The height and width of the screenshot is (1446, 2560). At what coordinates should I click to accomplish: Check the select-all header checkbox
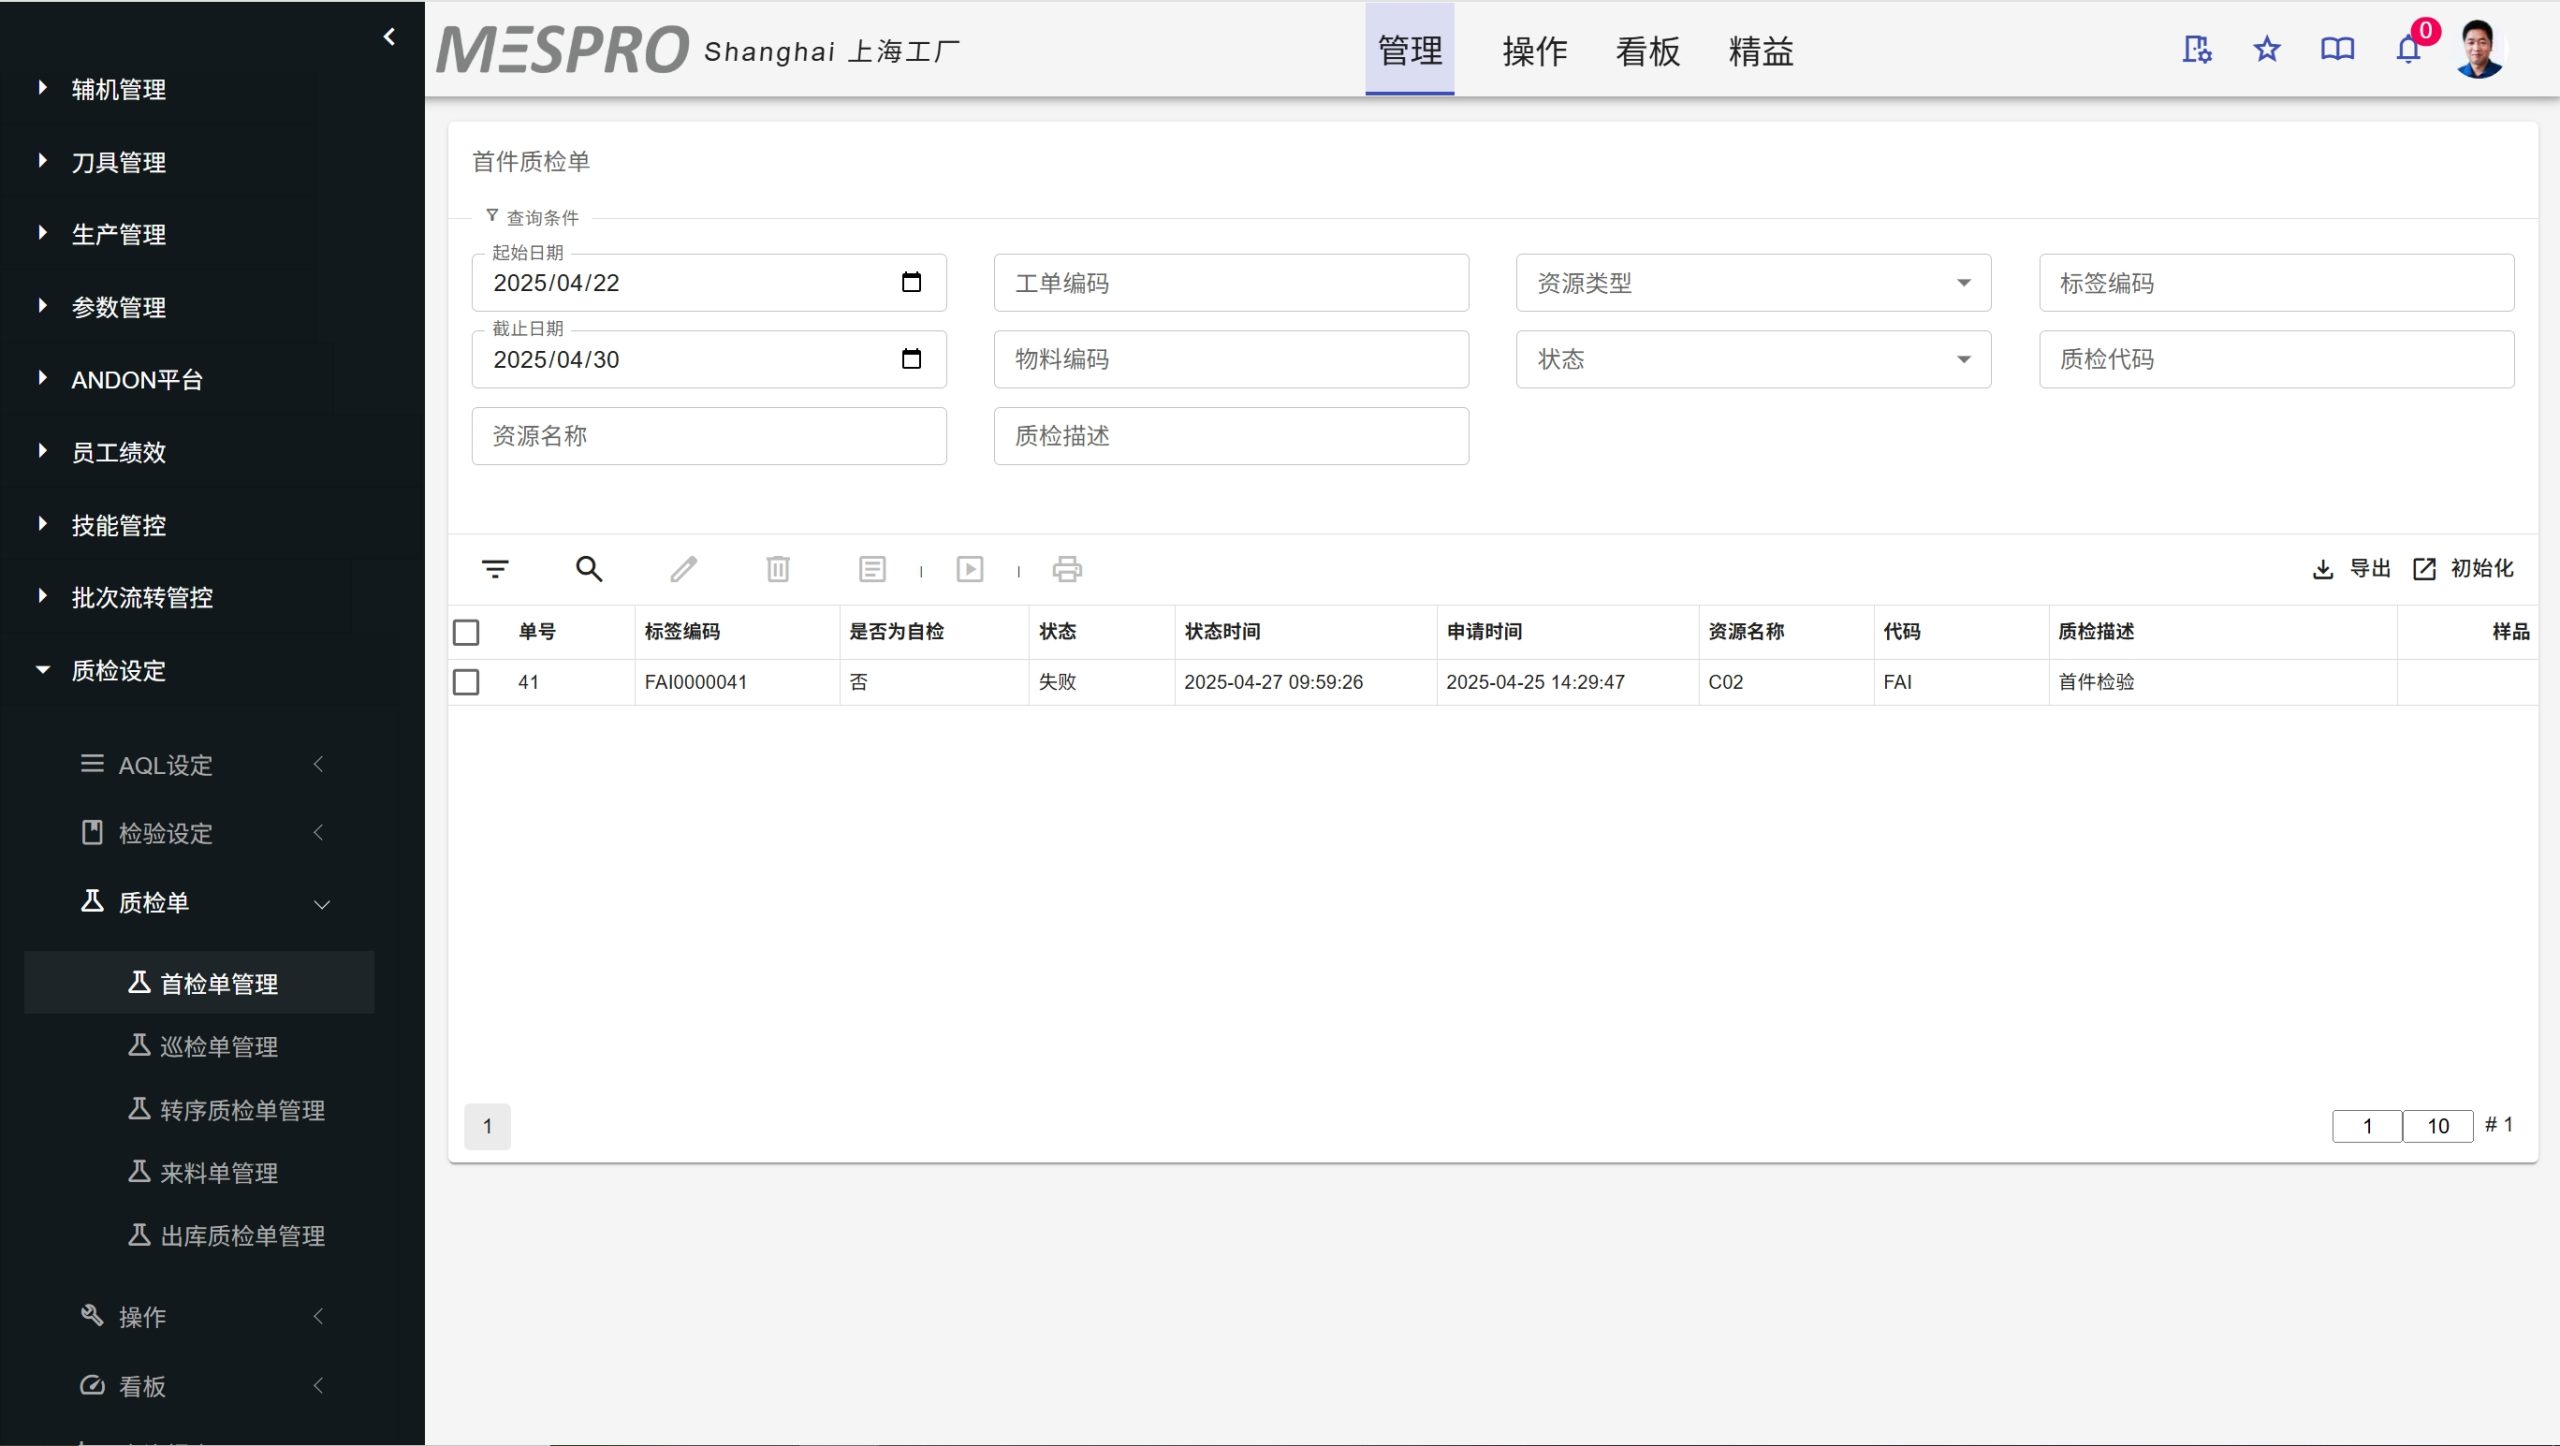[x=466, y=632]
